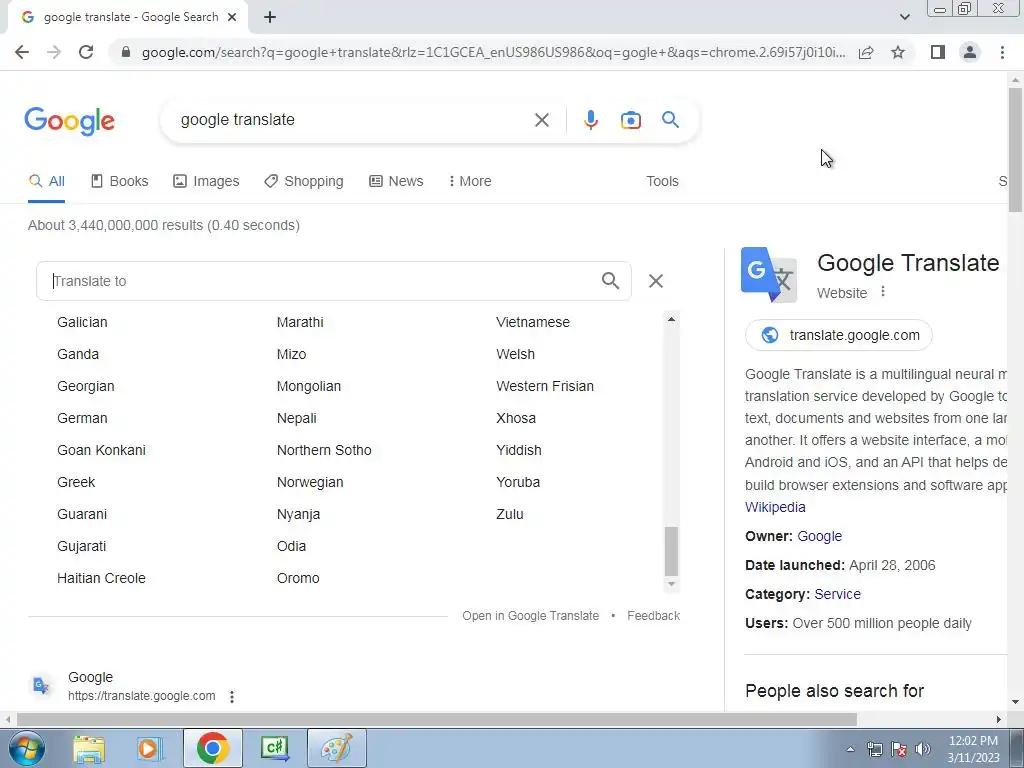Open the Chrome profile avatar
1024x768 pixels.
(x=970, y=52)
